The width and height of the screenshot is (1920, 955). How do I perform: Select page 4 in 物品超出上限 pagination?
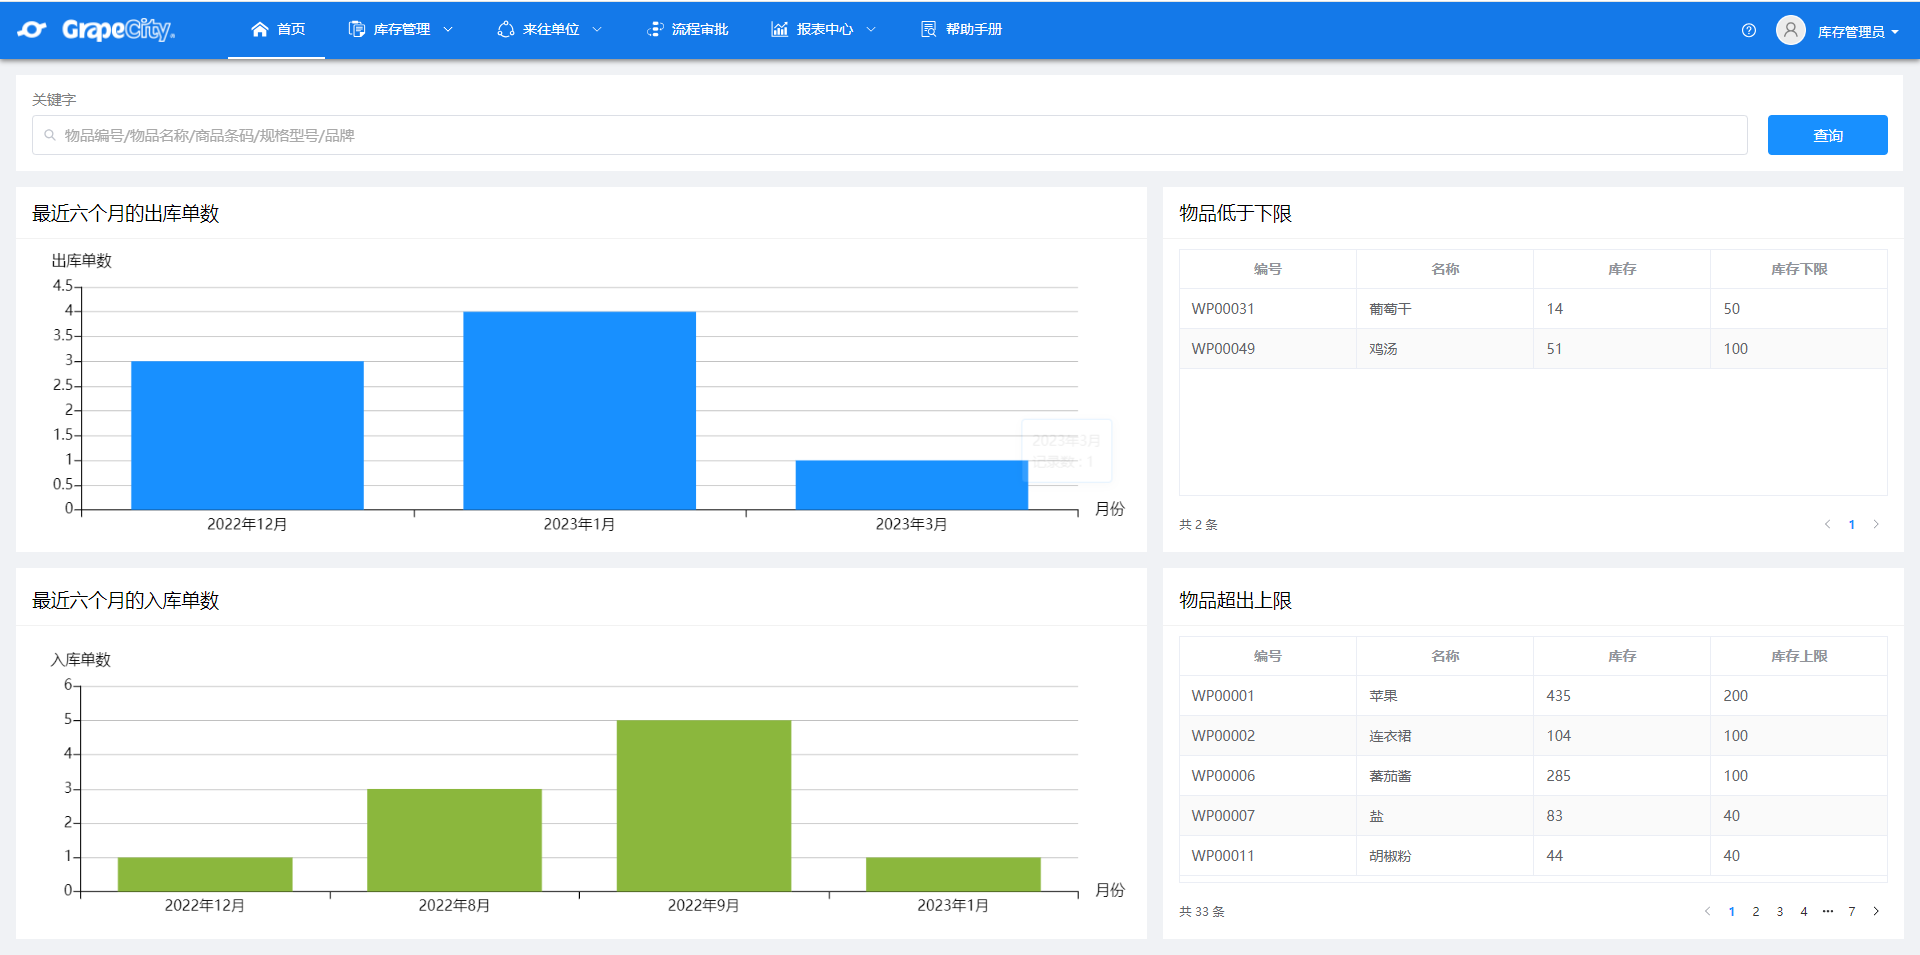click(1804, 911)
